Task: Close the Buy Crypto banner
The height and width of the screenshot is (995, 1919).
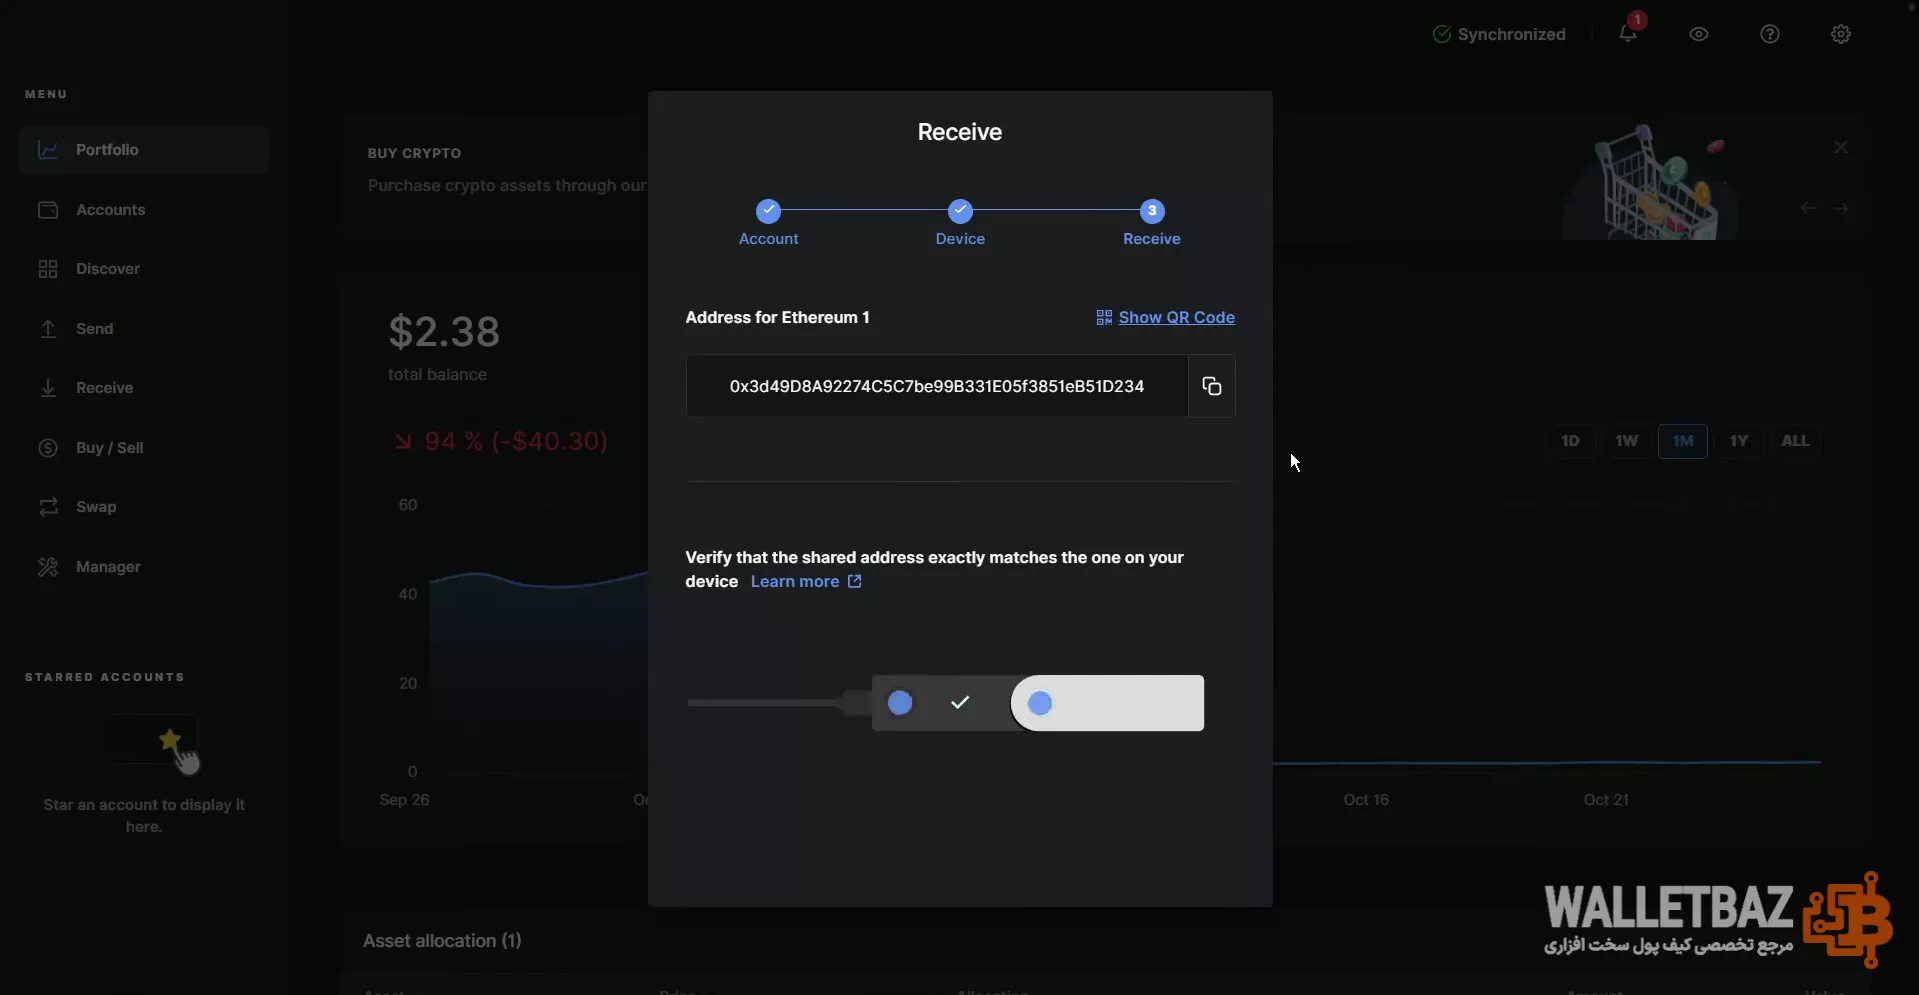Action: (x=1841, y=147)
